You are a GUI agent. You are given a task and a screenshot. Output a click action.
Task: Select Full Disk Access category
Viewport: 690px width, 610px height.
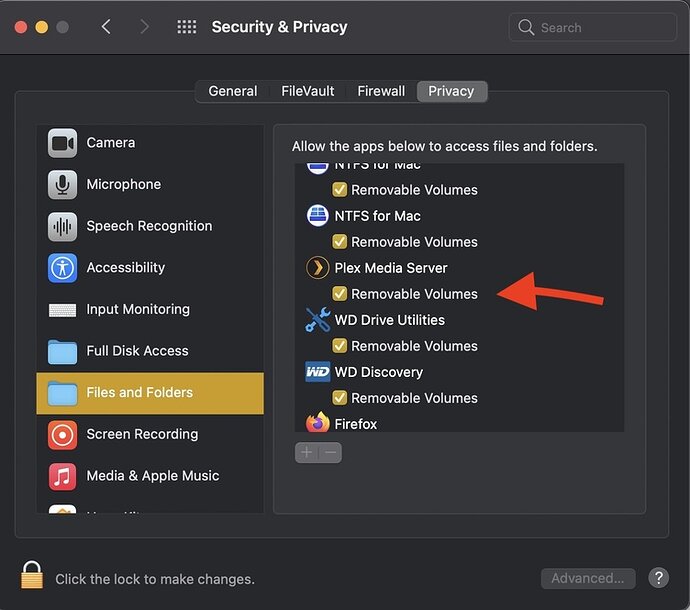(x=150, y=351)
